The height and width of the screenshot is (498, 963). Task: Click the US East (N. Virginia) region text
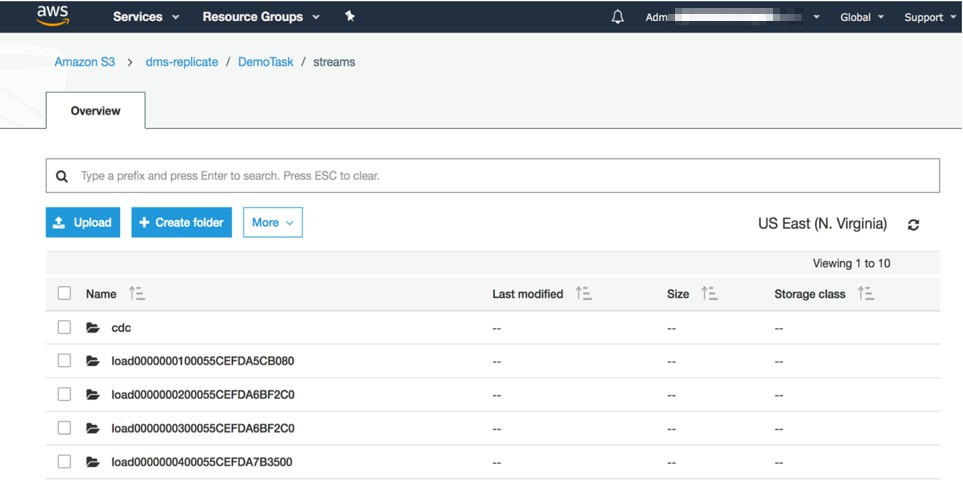pyautogui.click(x=822, y=224)
